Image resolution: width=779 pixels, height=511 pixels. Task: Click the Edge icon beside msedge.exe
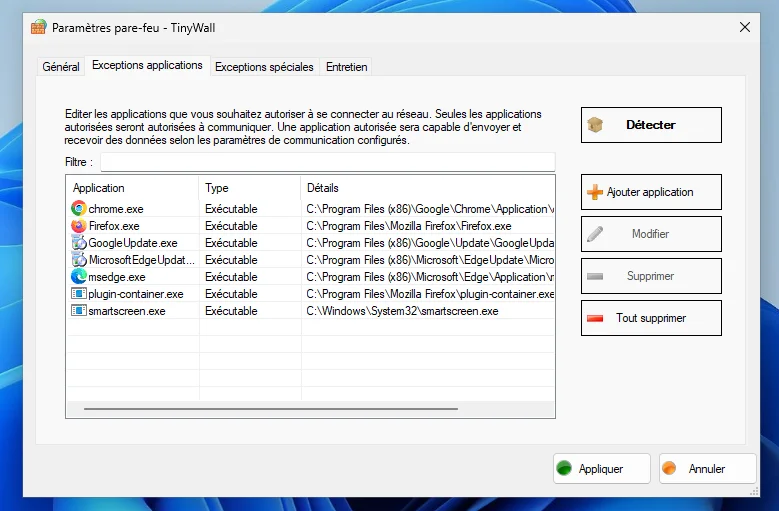point(78,277)
